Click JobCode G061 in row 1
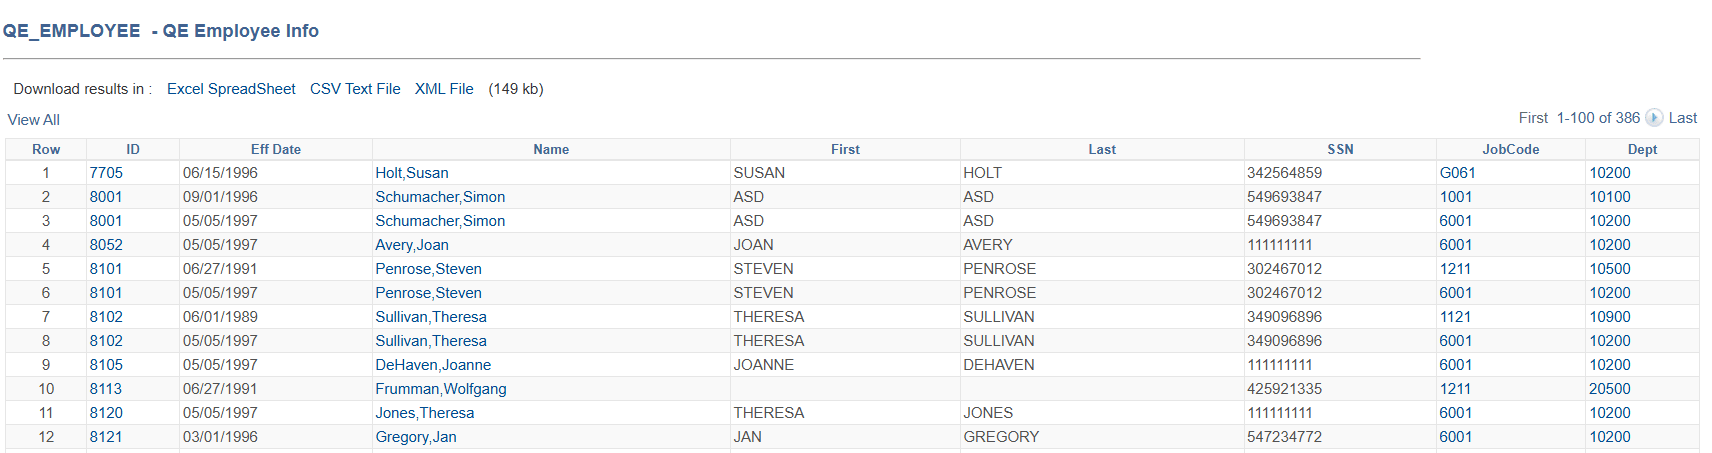Screen dimensions: 1712x453 click(1457, 173)
